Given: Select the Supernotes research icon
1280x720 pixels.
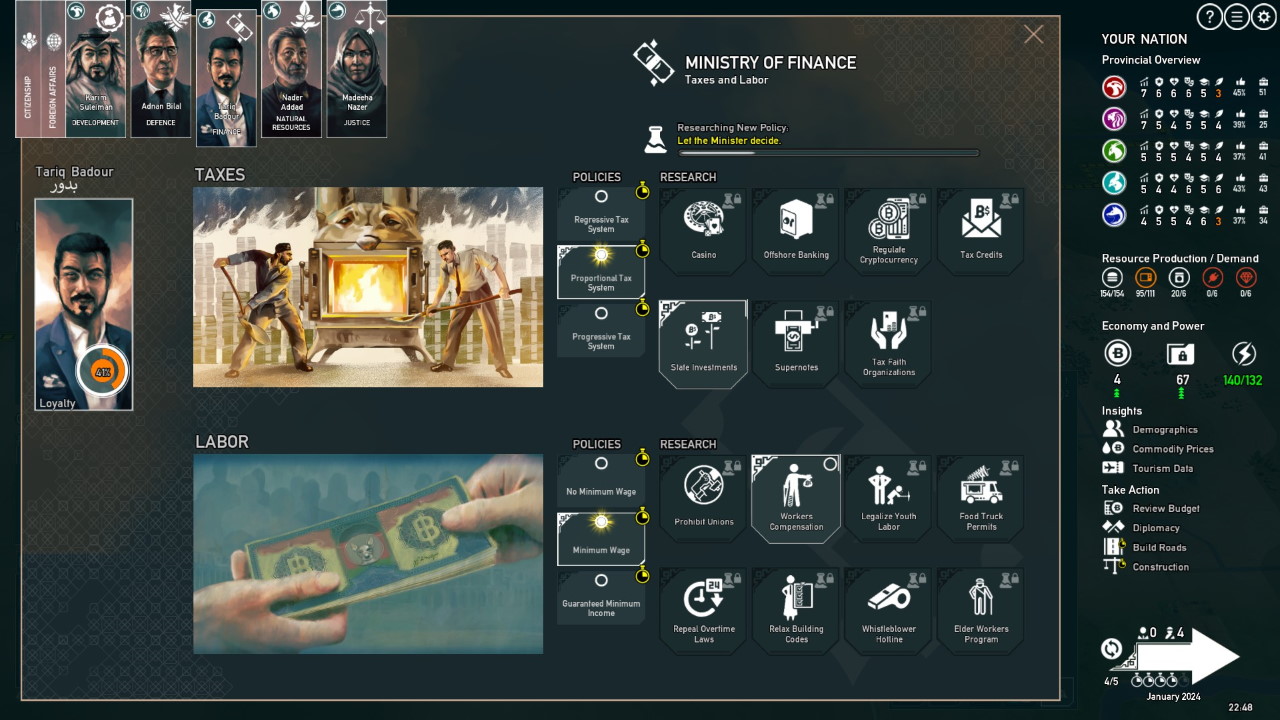Looking at the screenshot, I should 796,342.
